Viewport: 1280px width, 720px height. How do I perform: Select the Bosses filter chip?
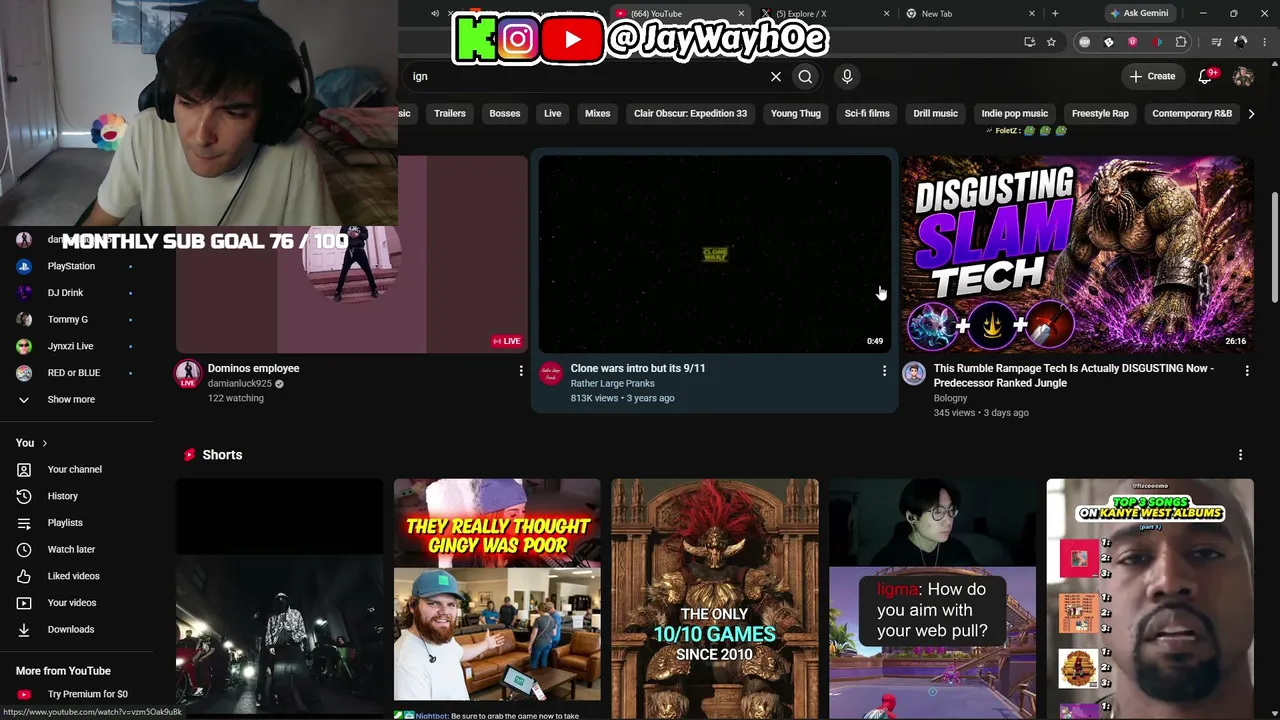pos(505,114)
